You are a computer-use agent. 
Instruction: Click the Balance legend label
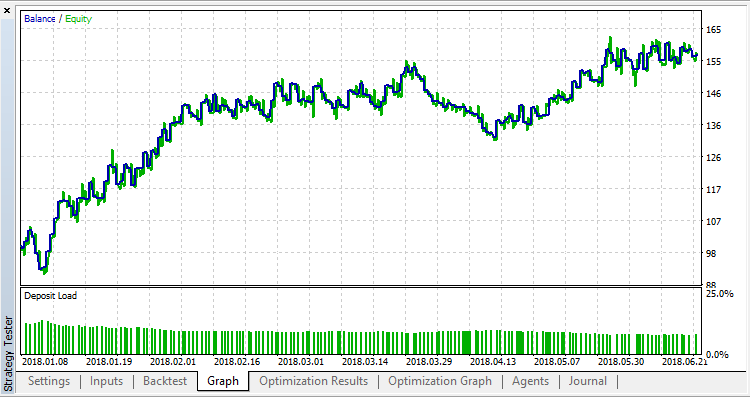(x=40, y=19)
